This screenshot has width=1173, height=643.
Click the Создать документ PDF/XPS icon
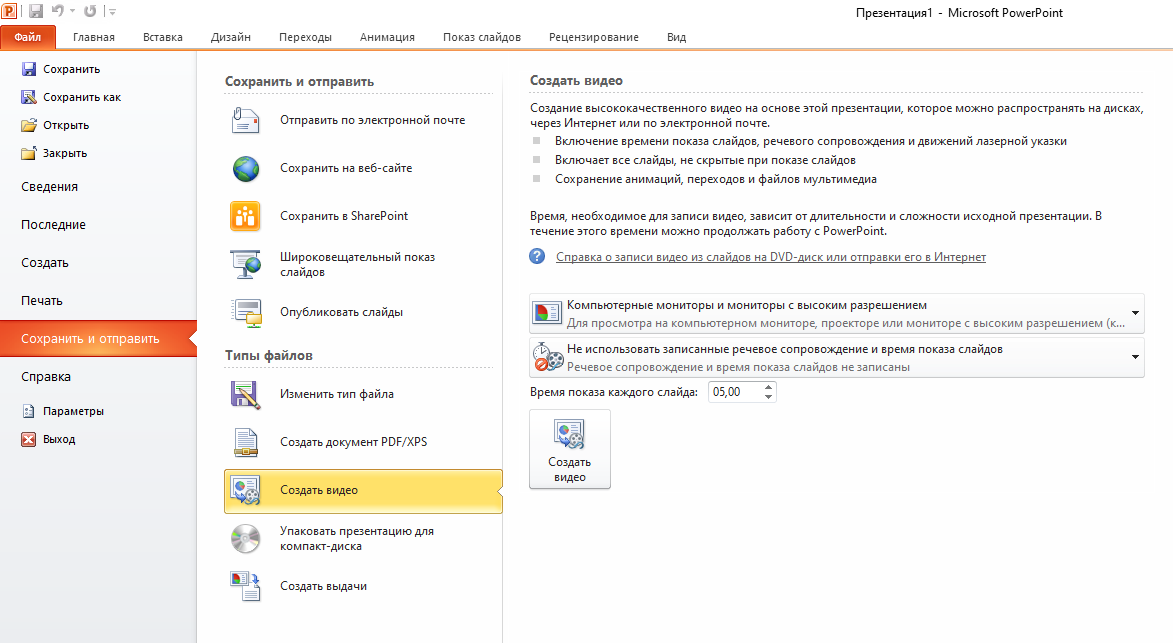[x=245, y=443]
